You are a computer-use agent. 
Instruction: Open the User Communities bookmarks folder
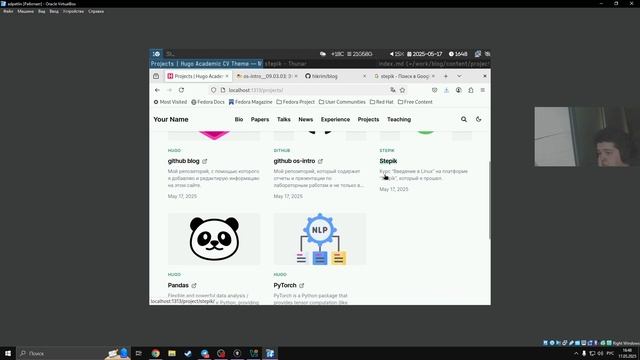pos(342,102)
